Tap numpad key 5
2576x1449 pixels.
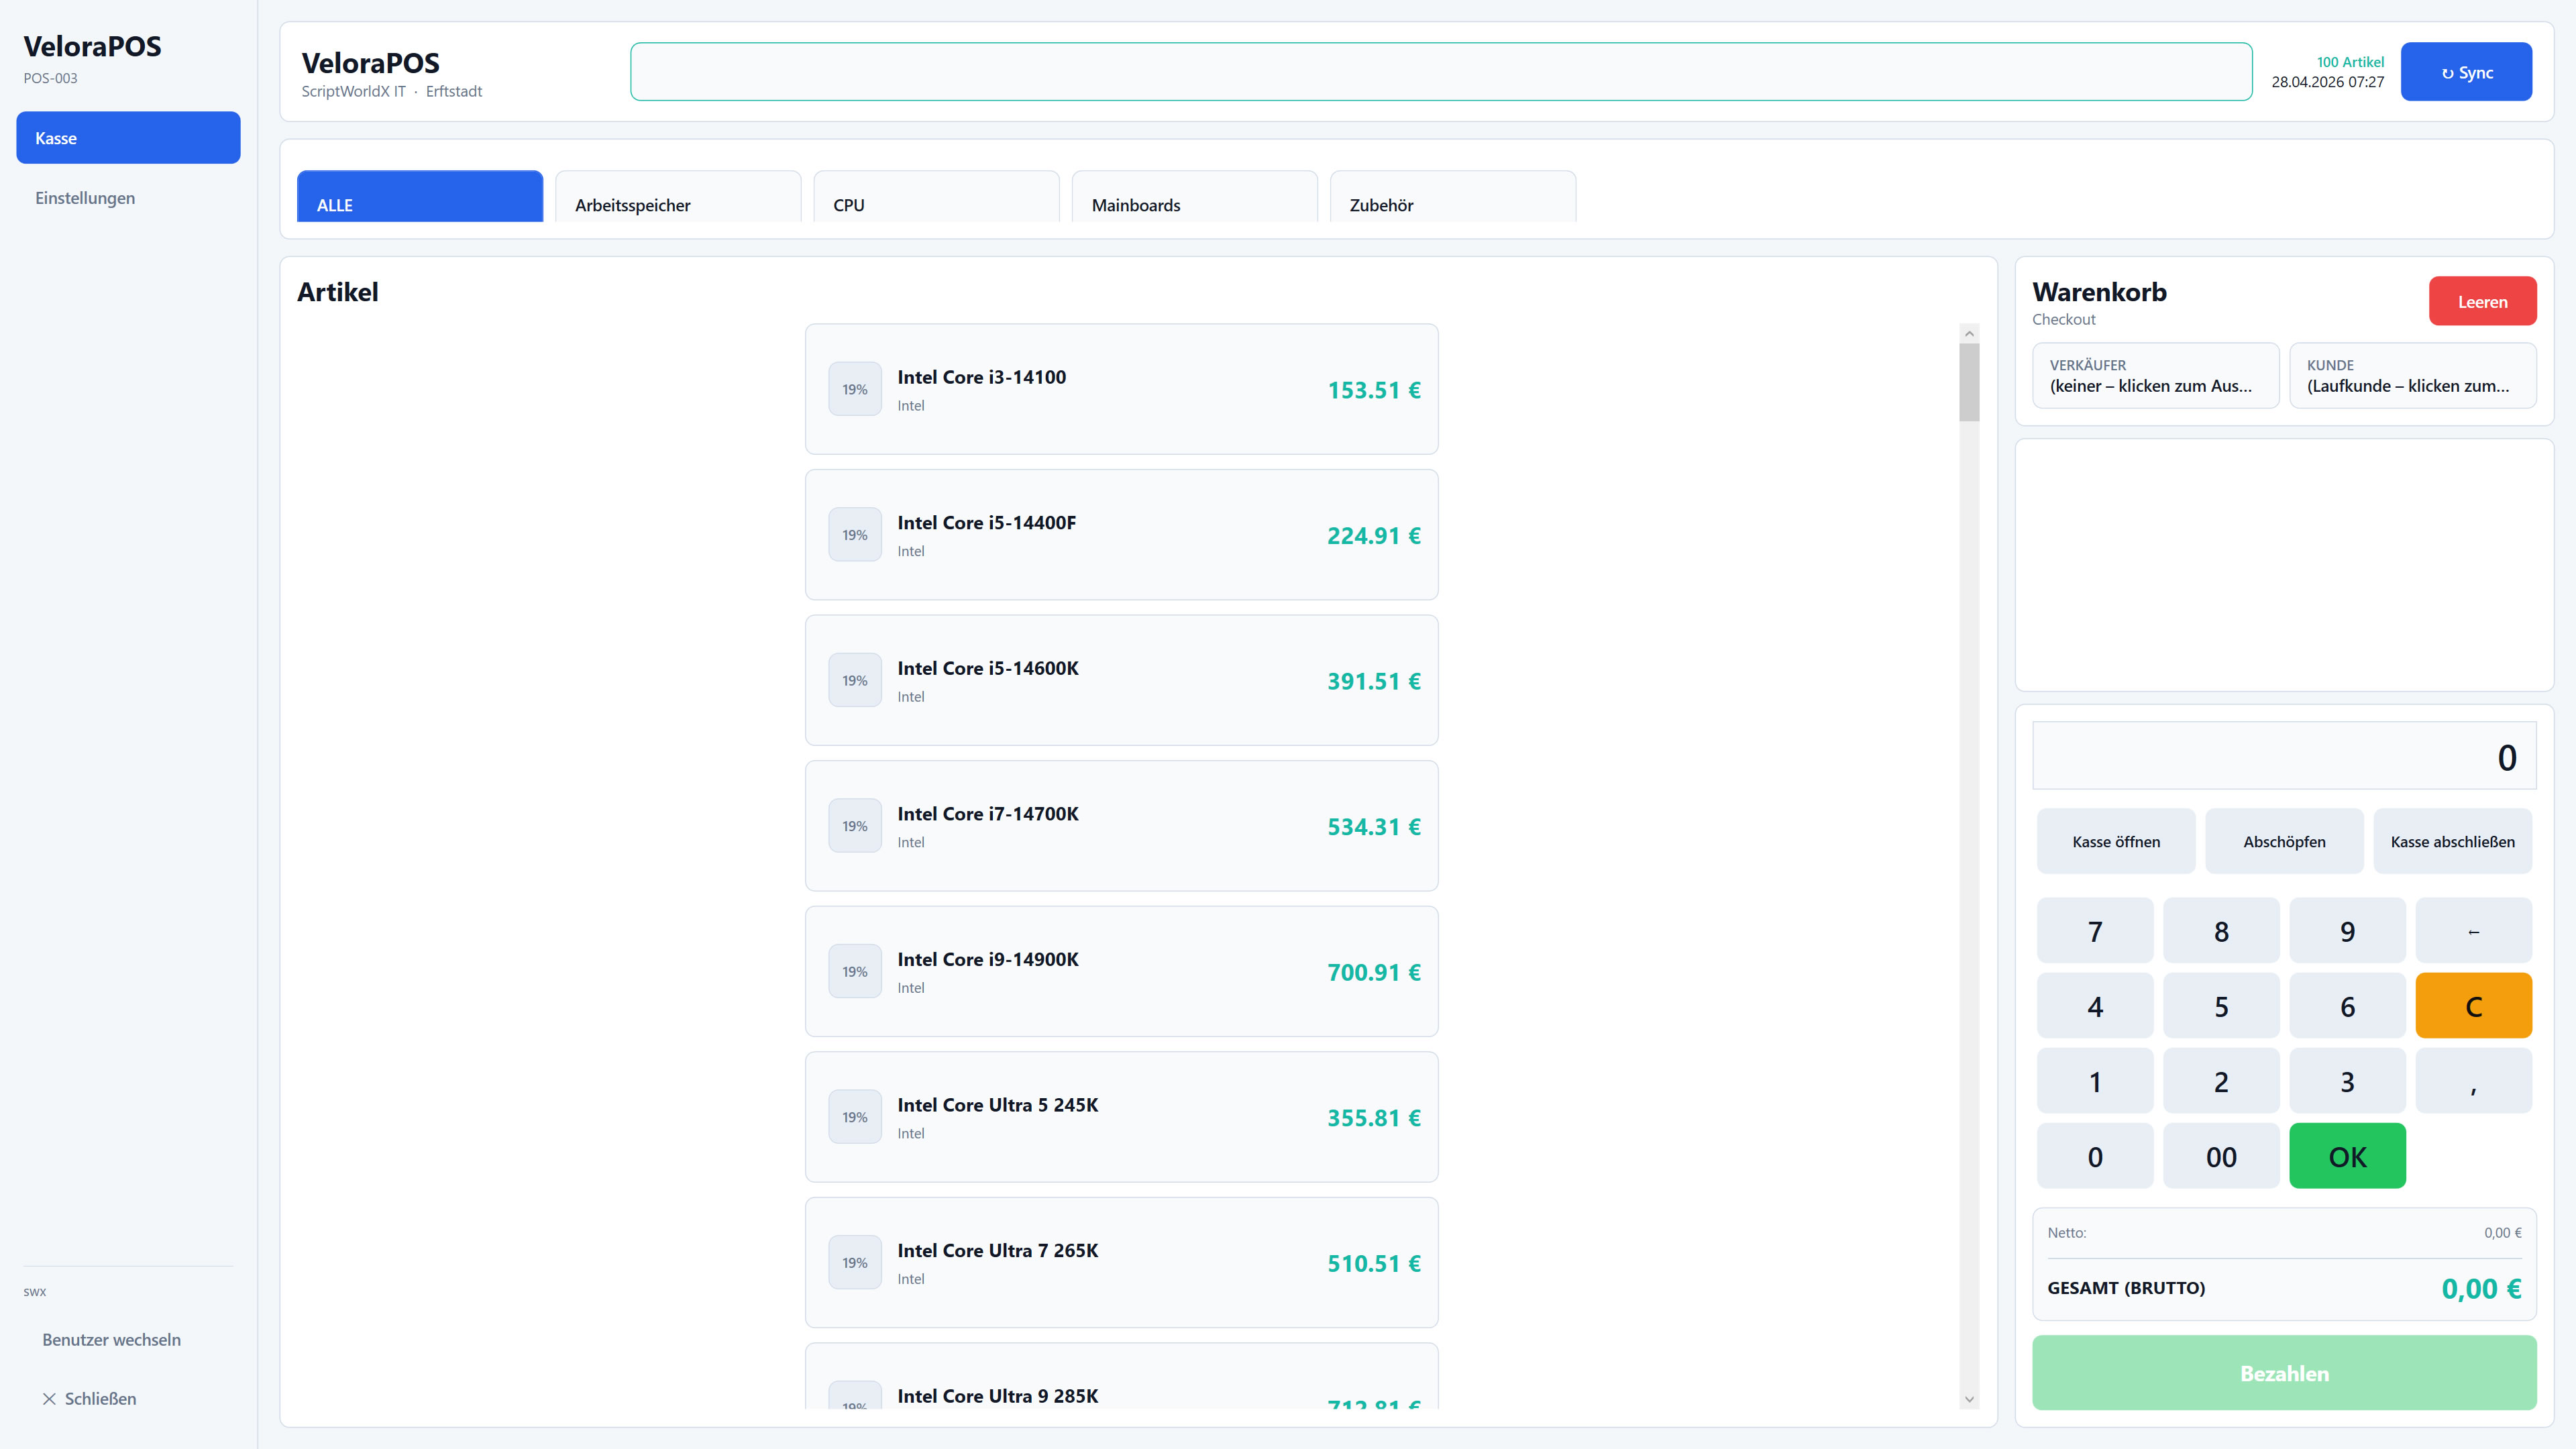(x=2221, y=1006)
